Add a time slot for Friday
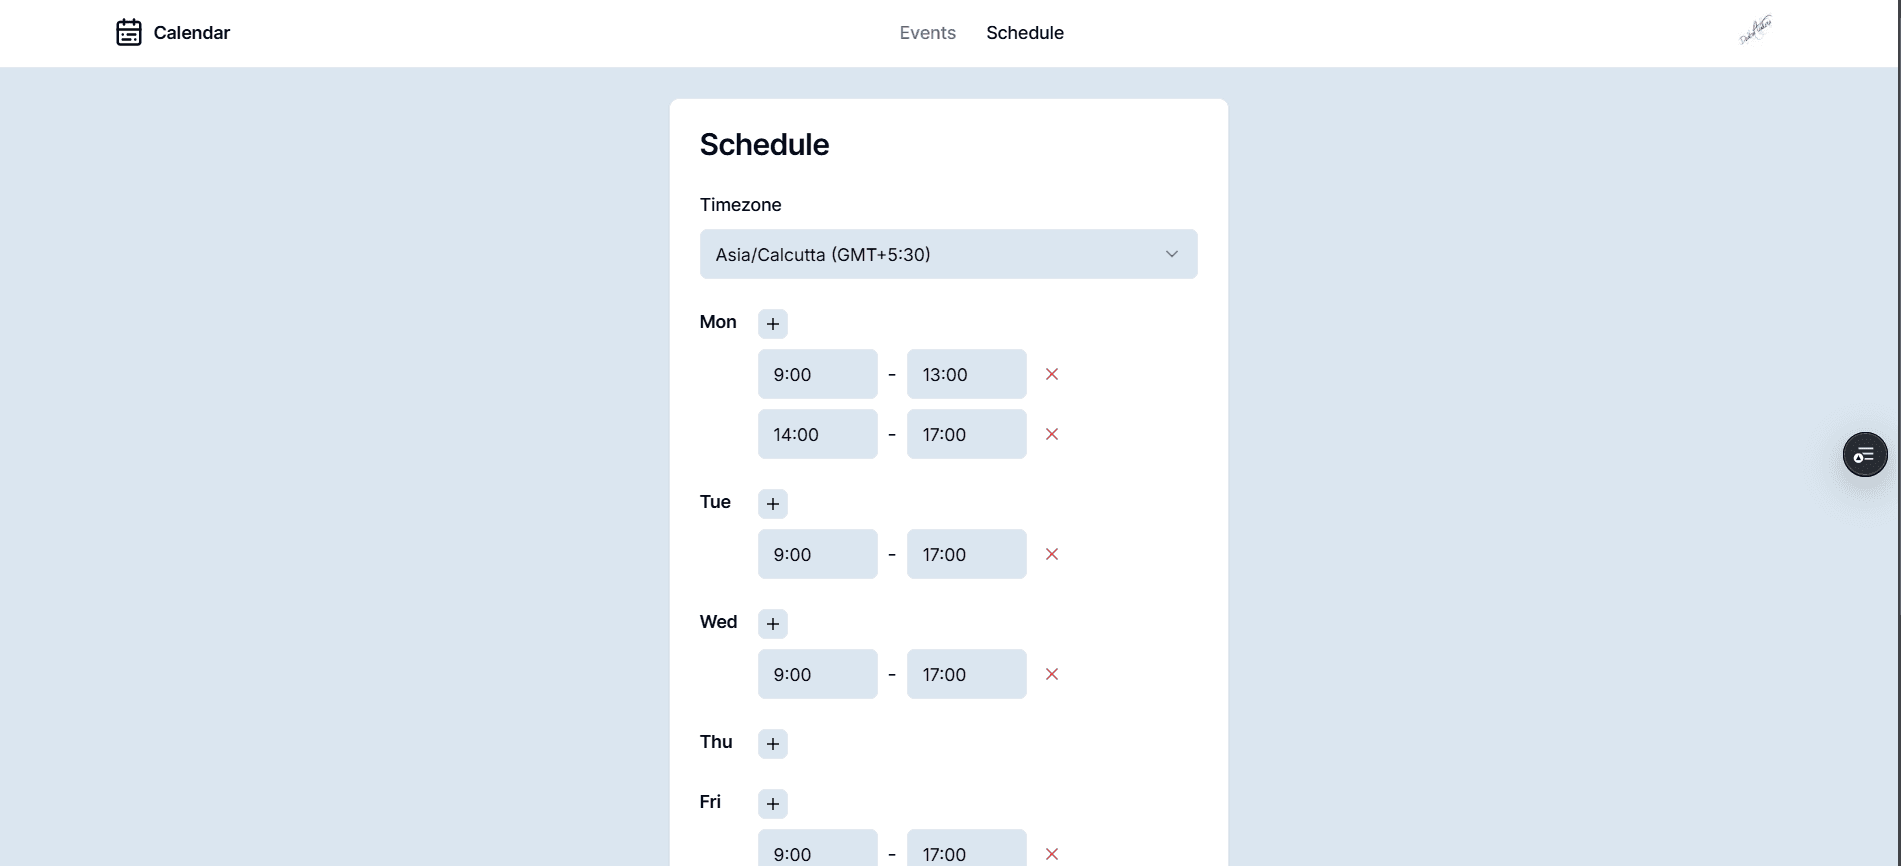 tap(772, 804)
